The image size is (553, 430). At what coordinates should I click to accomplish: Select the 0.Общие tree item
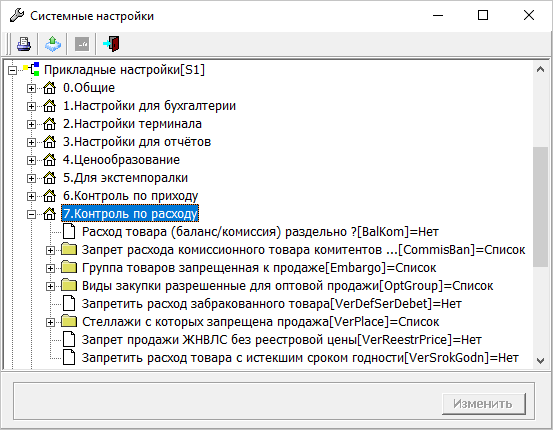(x=89, y=87)
